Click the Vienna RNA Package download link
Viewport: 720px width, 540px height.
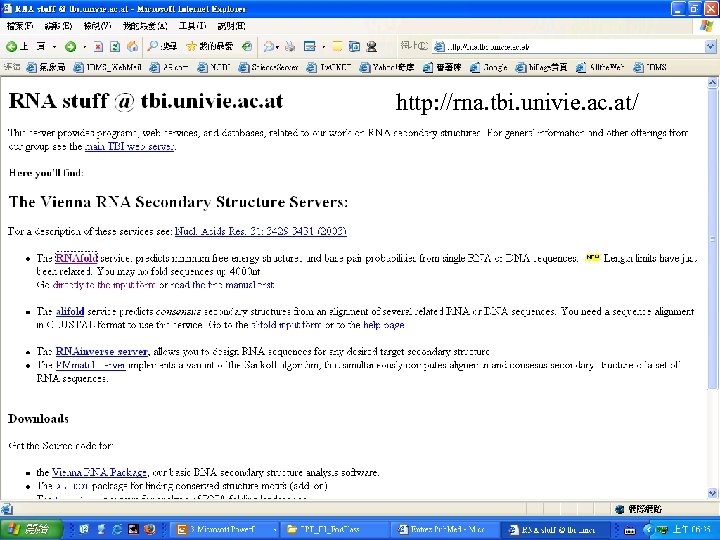99,472
